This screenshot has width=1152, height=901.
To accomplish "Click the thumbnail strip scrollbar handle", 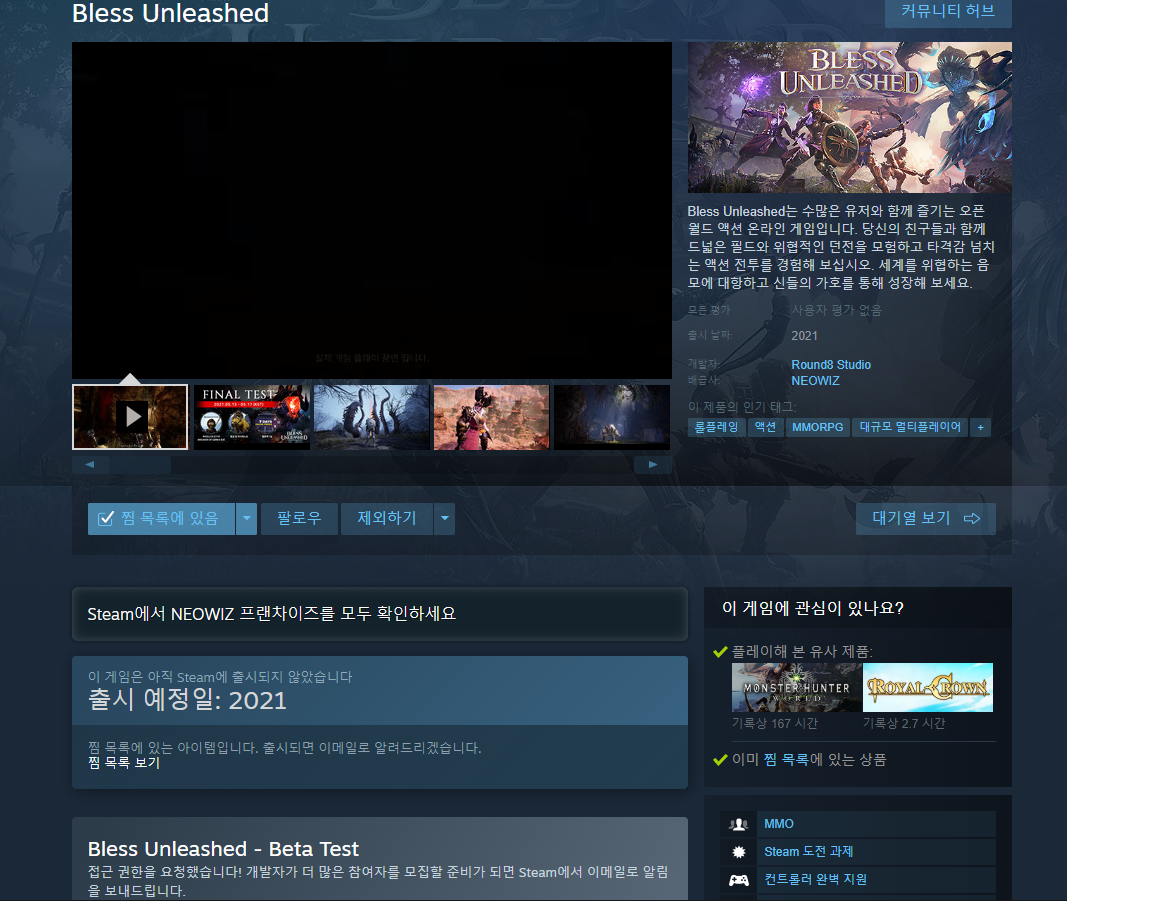I will [140, 464].
